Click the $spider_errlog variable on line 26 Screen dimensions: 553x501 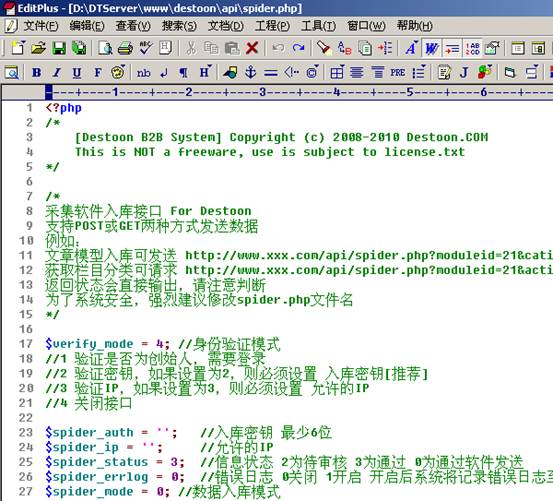97,477
